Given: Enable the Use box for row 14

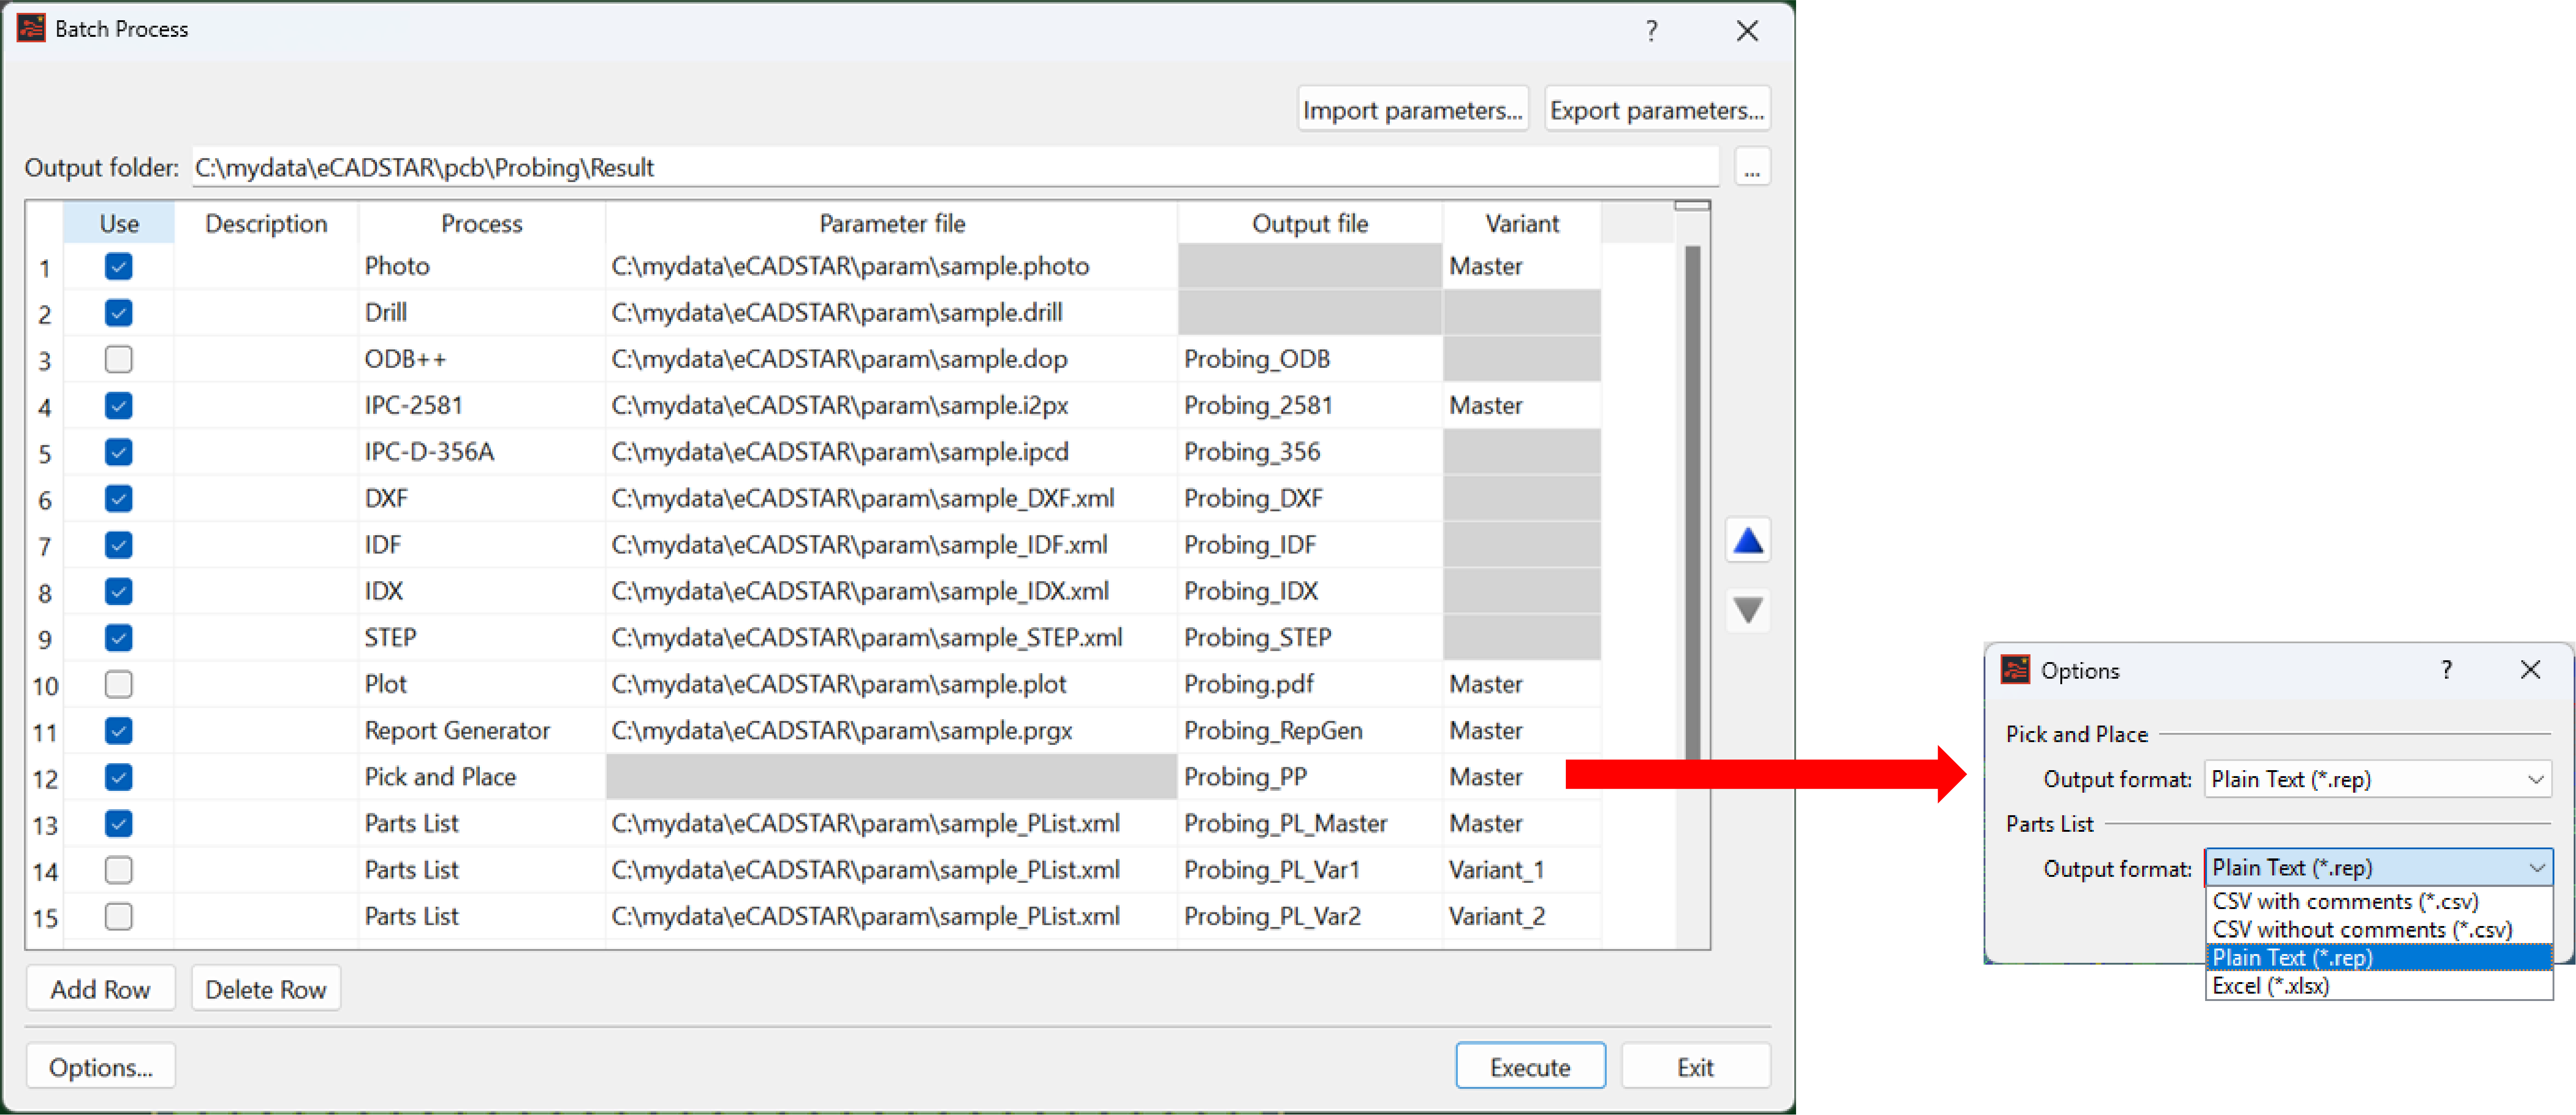Looking at the screenshot, I should [118, 870].
